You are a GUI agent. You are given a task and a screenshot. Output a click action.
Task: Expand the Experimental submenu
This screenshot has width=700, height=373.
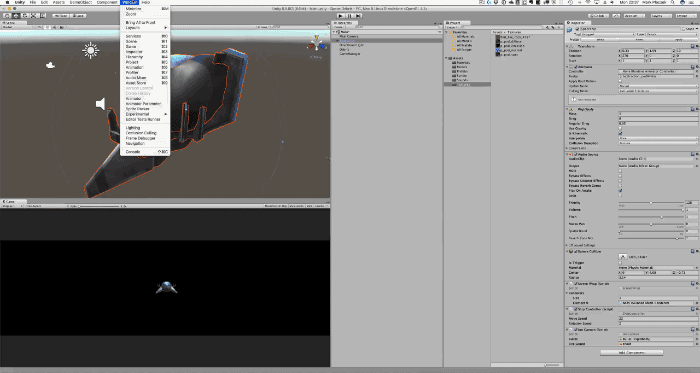click(145, 114)
